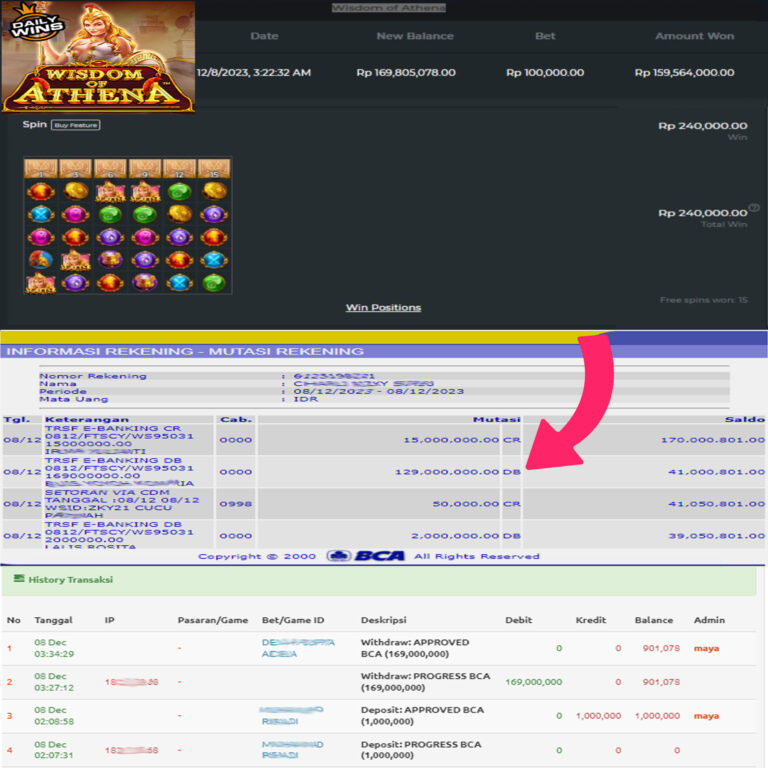Open the Win Positions link
The width and height of the screenshot is (768, 768).
(x=383, y=307)
